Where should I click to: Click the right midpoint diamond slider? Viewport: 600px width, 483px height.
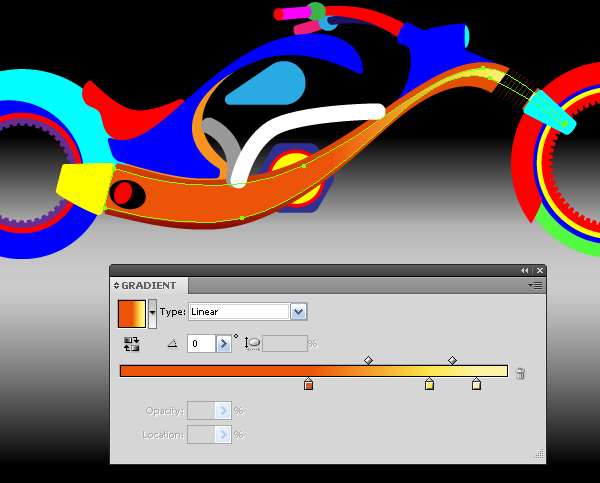click(x=452, y=360)
